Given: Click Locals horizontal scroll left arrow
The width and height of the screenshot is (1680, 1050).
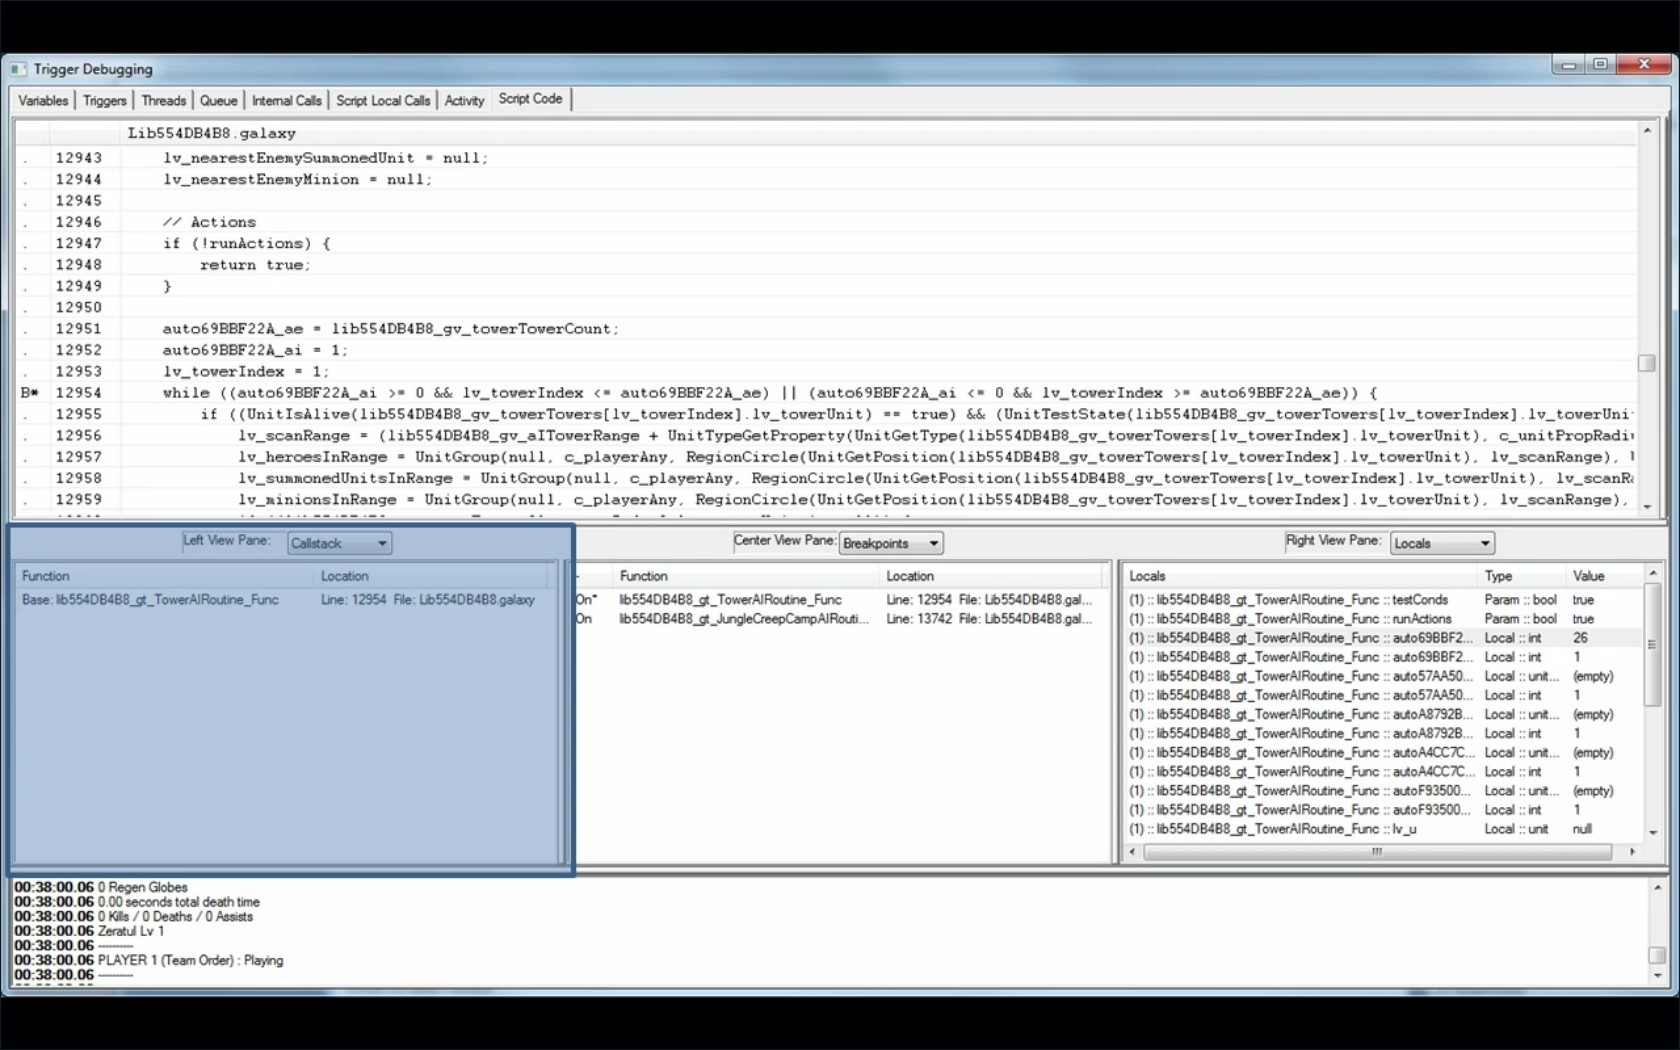Looking at the screenshot, I should pyautogui.click(x=1131, y=852).
